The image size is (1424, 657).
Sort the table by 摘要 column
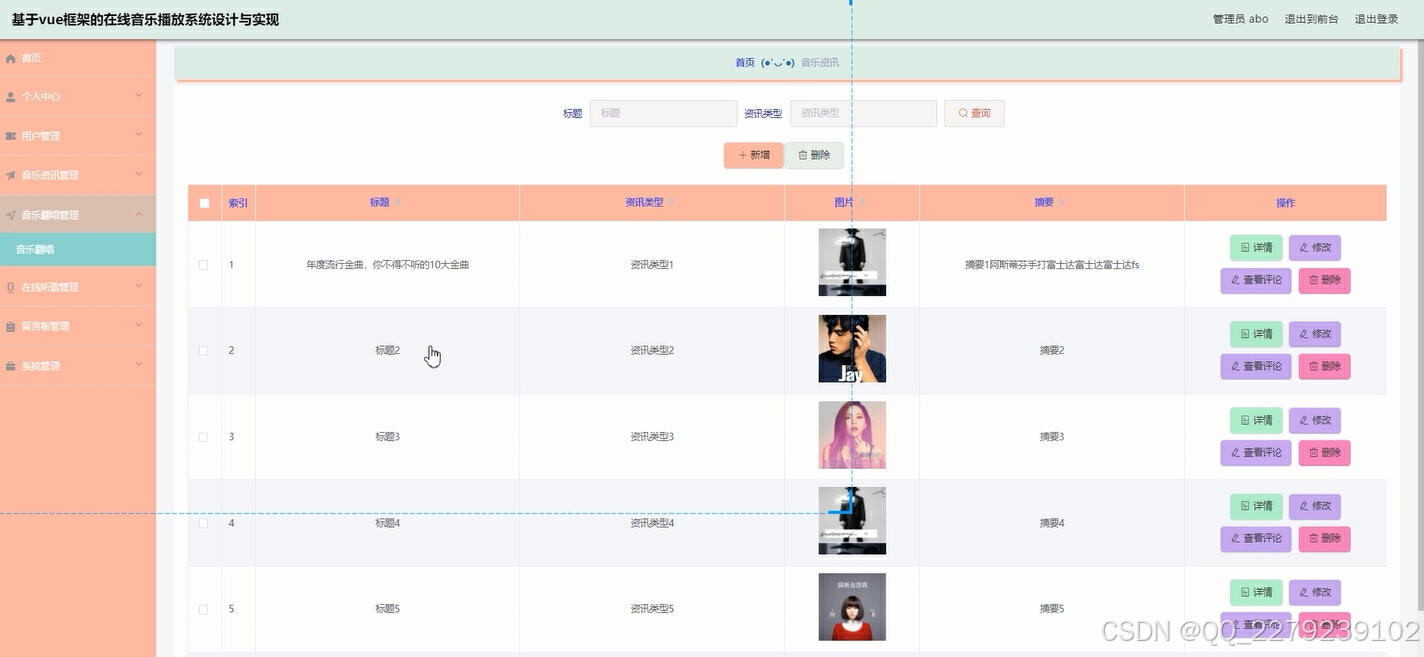pyautogui.click(x=1062, y=203)
